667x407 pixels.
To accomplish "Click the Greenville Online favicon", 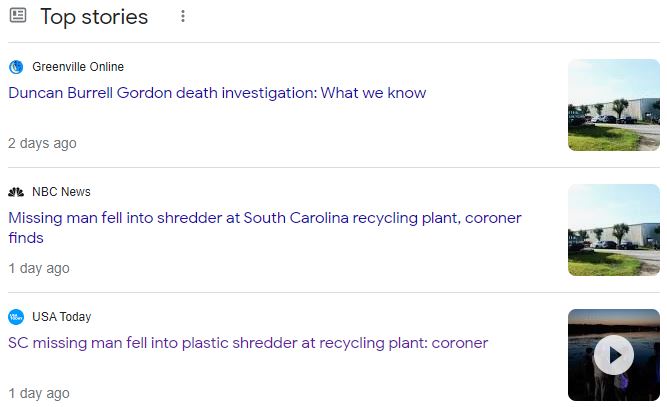I will (x=16, y=67).
